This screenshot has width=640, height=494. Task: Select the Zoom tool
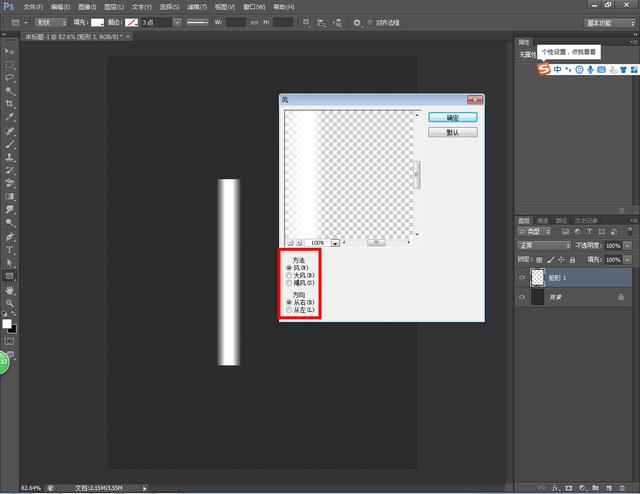[x=10, y=303]
